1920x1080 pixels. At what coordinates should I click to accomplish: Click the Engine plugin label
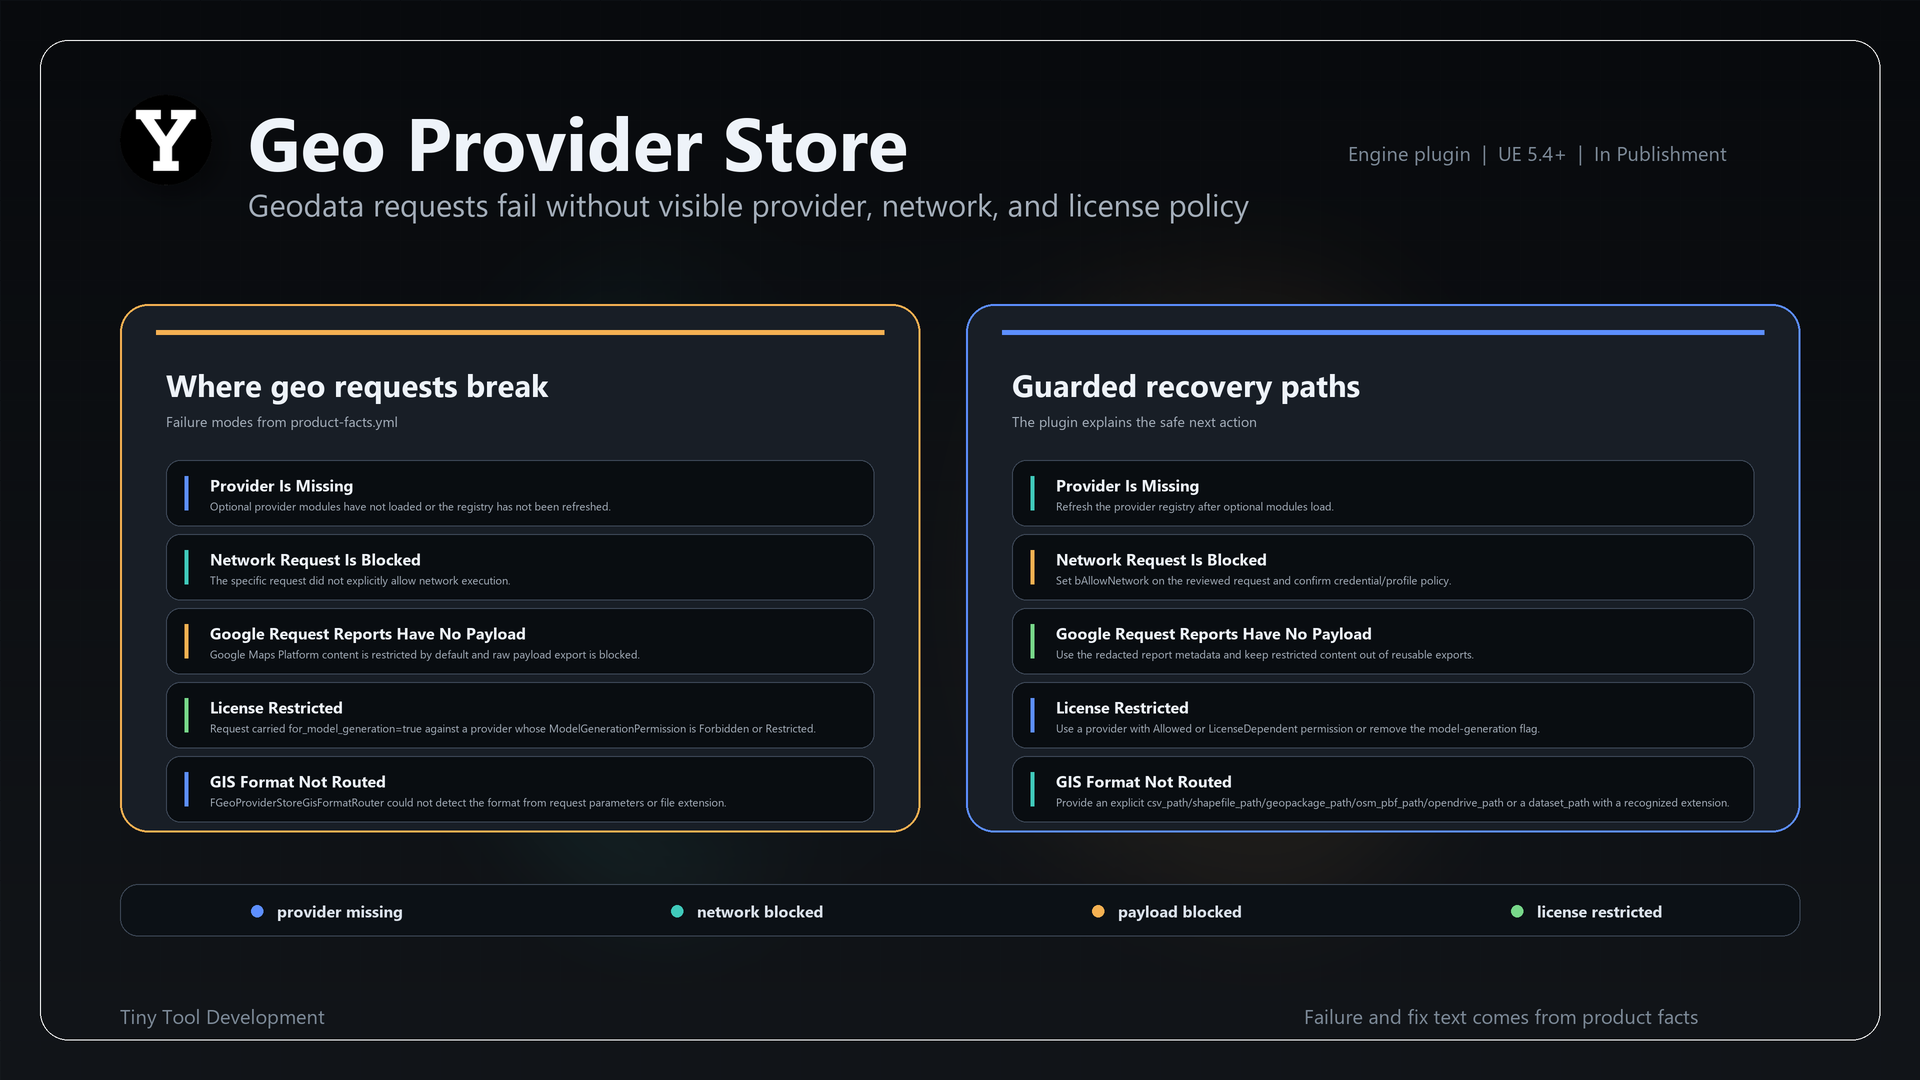(x=1409, y=154)
